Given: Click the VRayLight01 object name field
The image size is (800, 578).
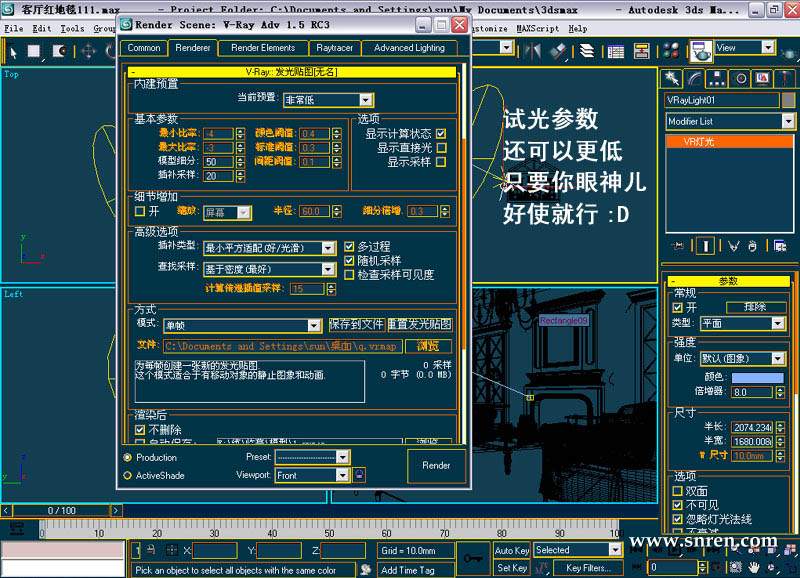Looking at the screenshot, I should point(722,100).
